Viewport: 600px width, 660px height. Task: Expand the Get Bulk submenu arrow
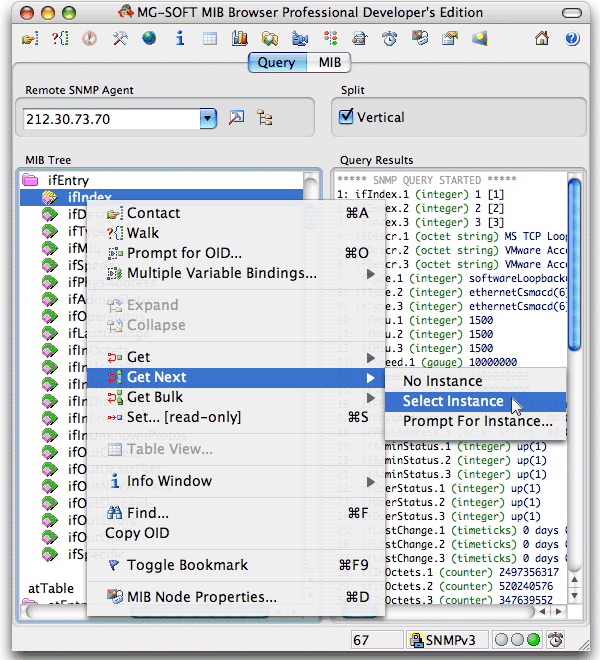click(371, 398)
